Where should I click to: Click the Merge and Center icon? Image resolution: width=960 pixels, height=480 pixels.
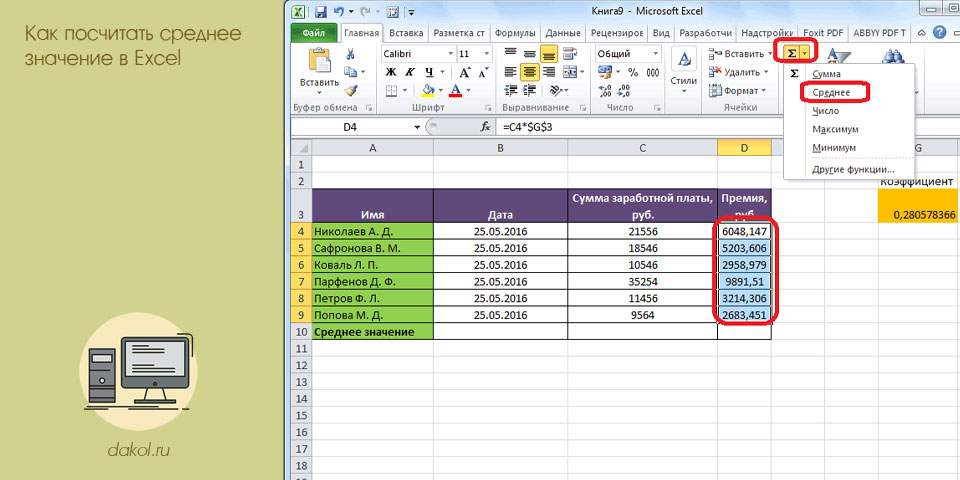(x=568, y=72)
